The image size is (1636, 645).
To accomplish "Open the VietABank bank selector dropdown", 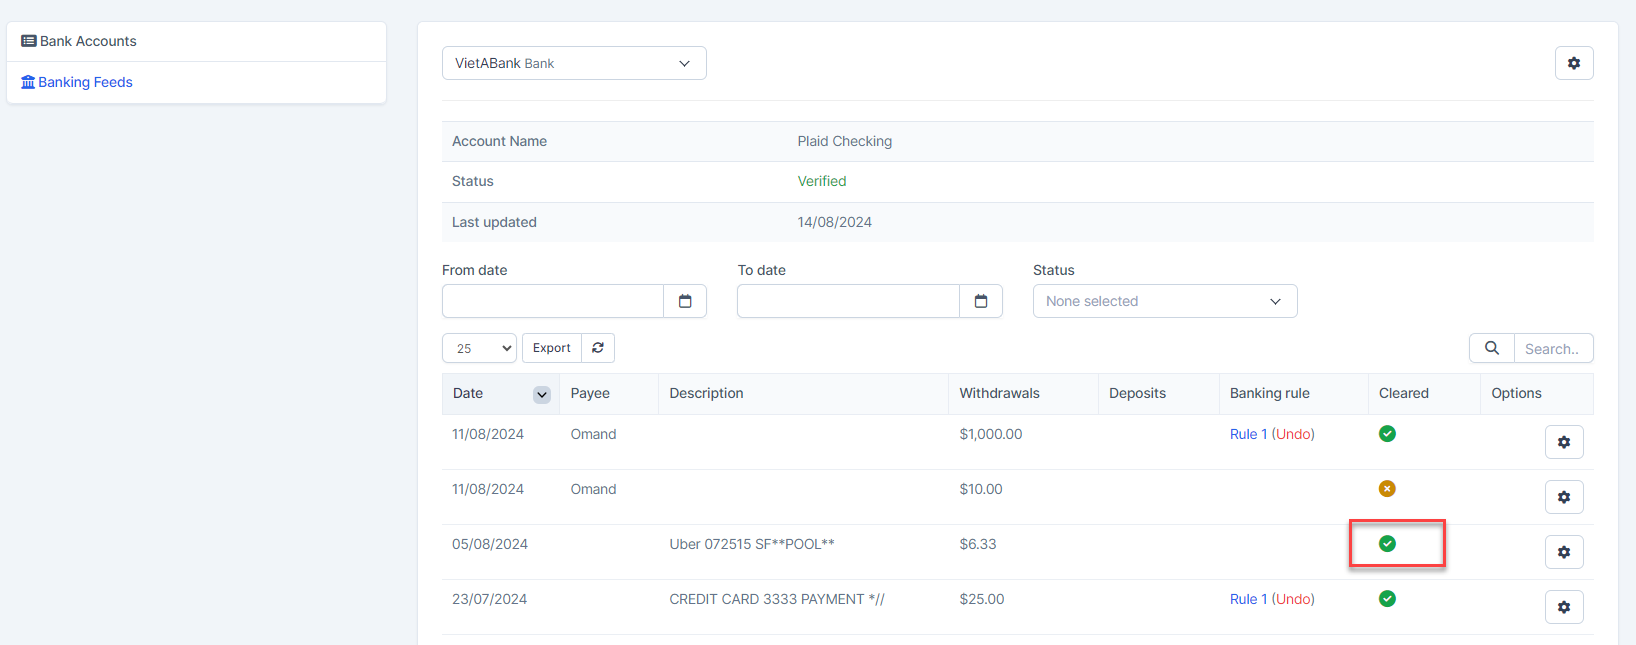I will 574,63.
